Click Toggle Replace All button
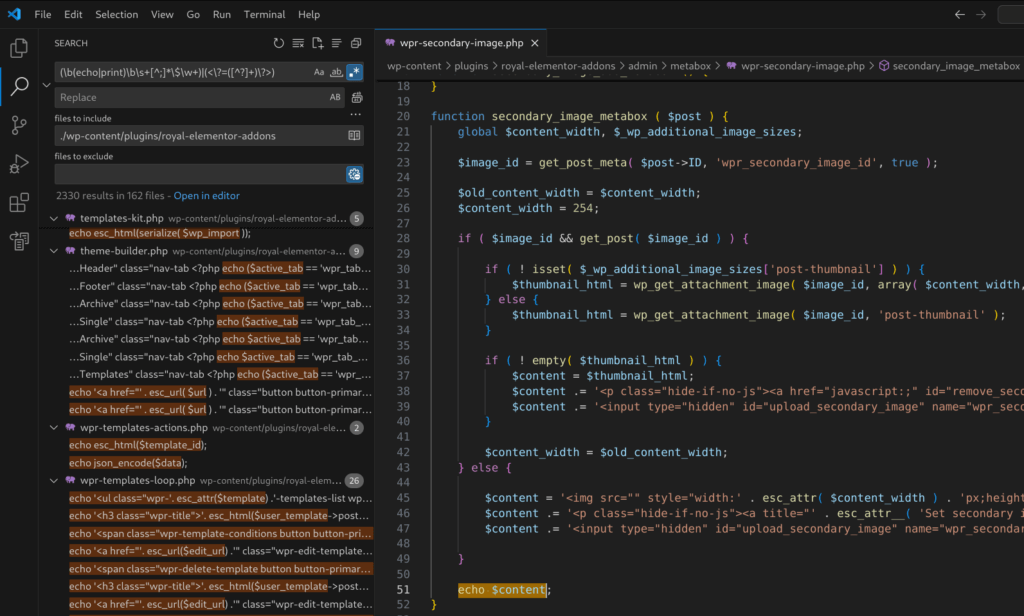Viewport: 1024px width, 616px height. [356, 97]
